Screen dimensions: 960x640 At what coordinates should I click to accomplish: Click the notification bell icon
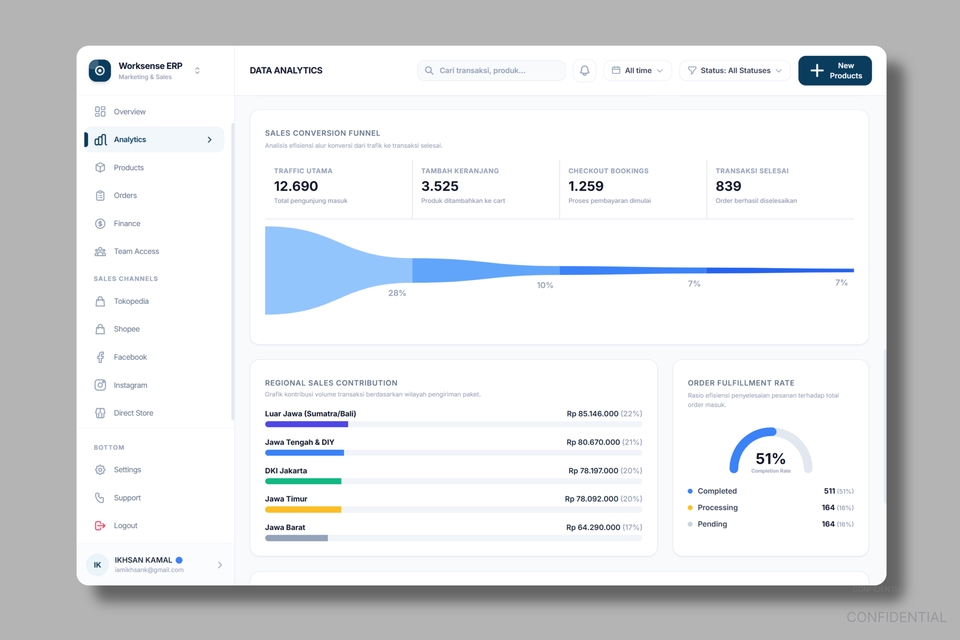pos(584,70)
